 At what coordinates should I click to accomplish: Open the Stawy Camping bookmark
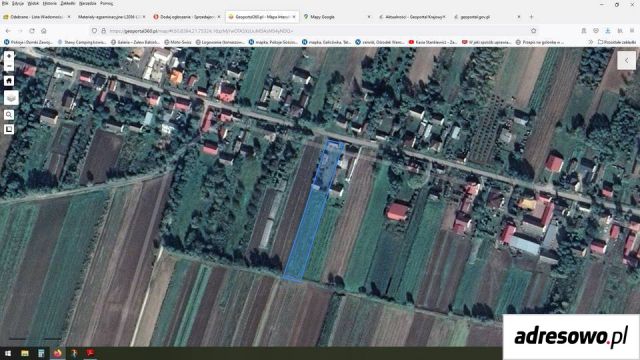click(82, 42)
